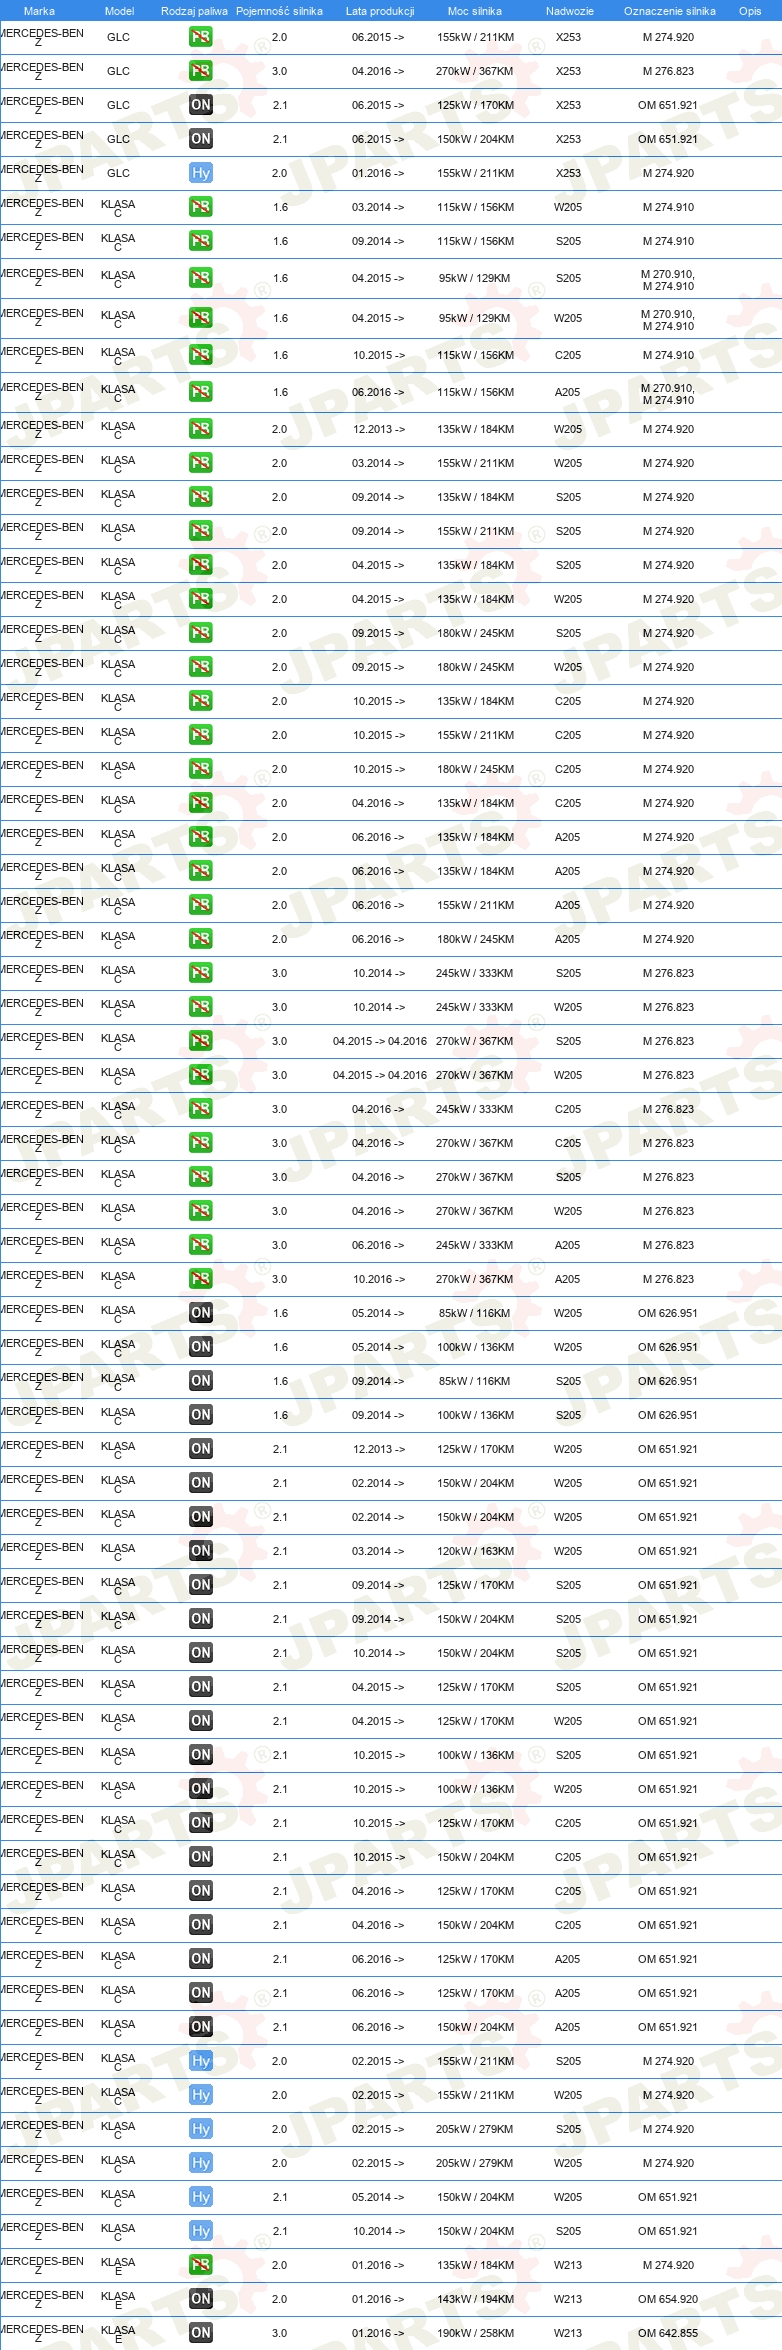Click '205kW / 279KM' in the W205 hybrid row
The width and height of the screenshot is (782, 2350).
coord(475,2163)
